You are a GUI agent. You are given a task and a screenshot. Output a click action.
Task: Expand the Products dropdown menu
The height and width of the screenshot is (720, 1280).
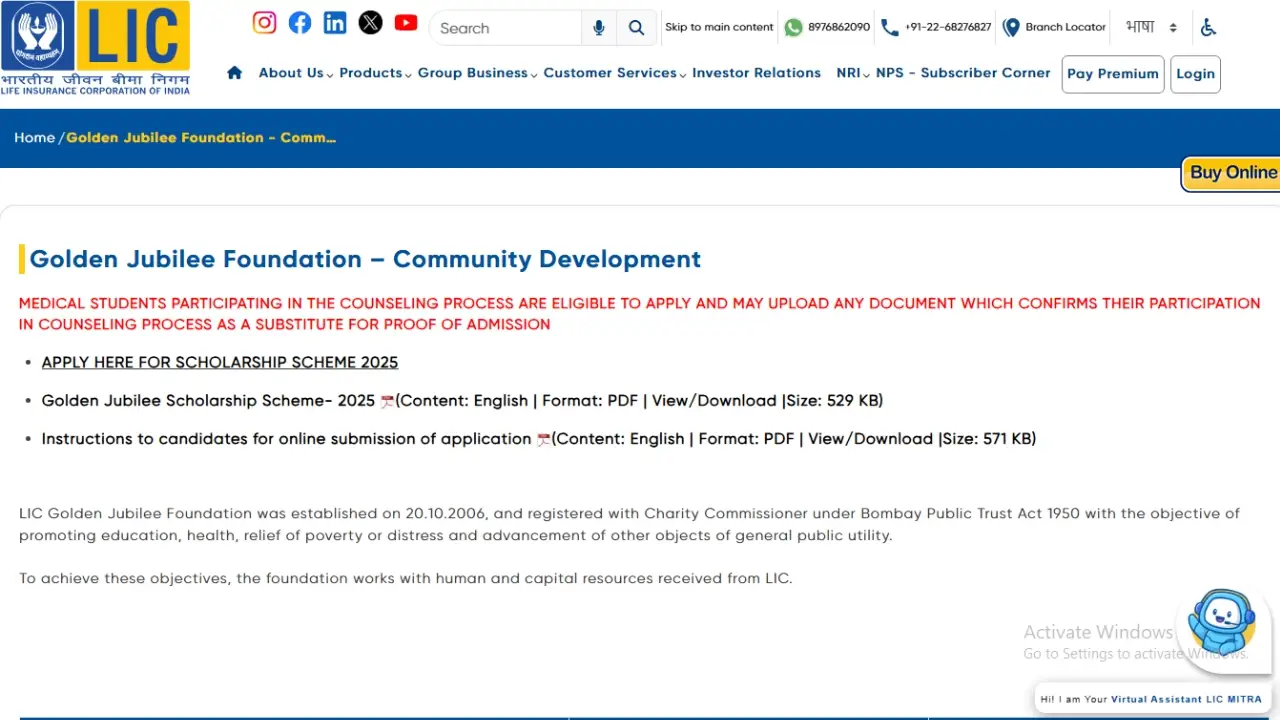click(x=374, y=73)
